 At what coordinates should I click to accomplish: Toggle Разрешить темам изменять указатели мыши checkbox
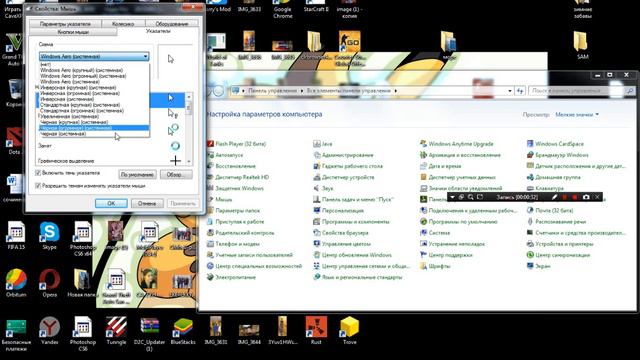click(x=38, y=186)
